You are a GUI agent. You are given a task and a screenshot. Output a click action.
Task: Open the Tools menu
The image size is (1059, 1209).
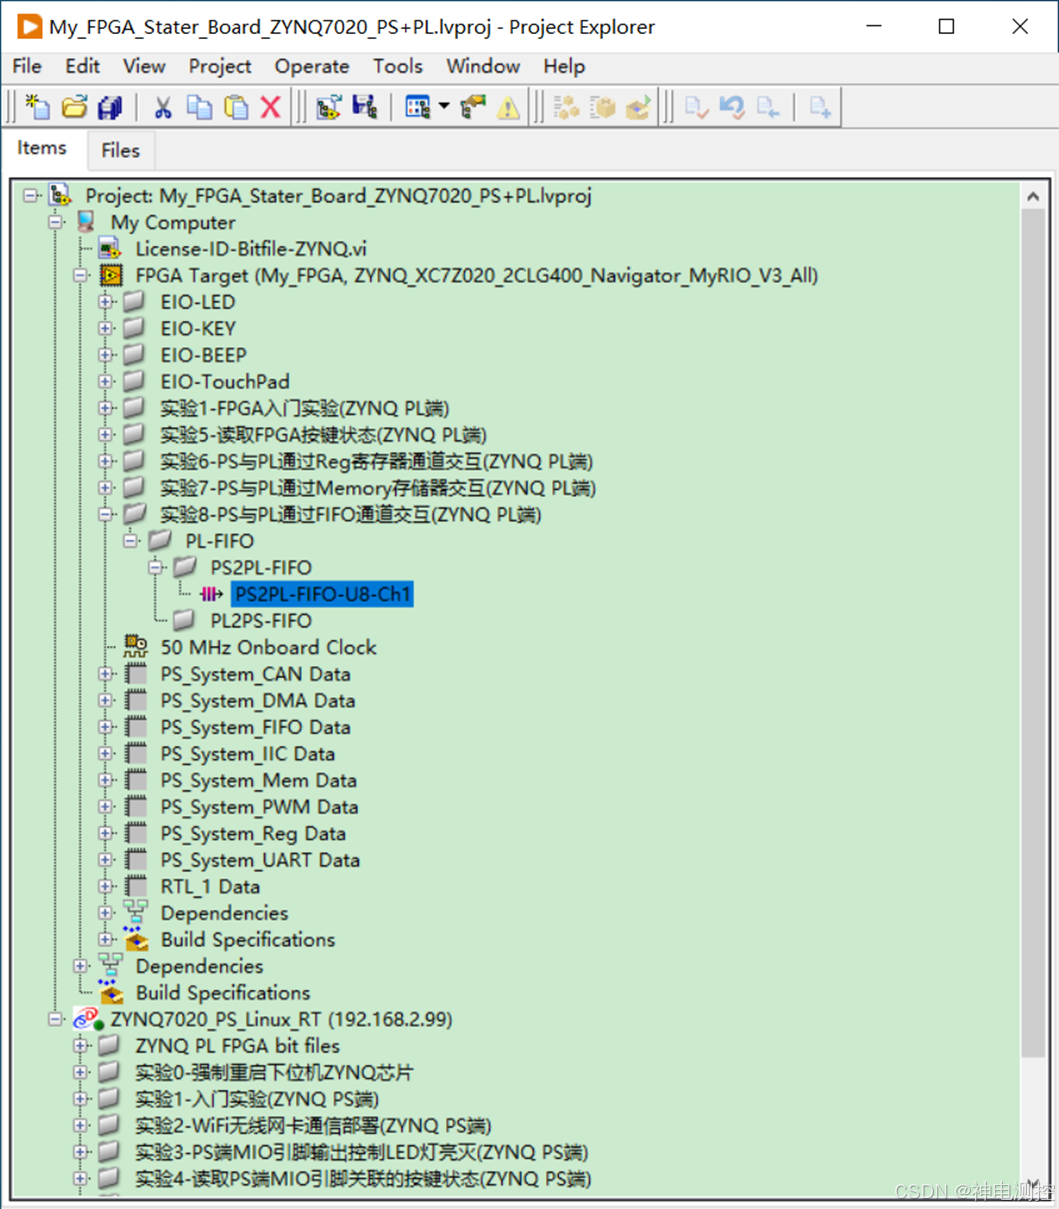click(x=397, y=66)
